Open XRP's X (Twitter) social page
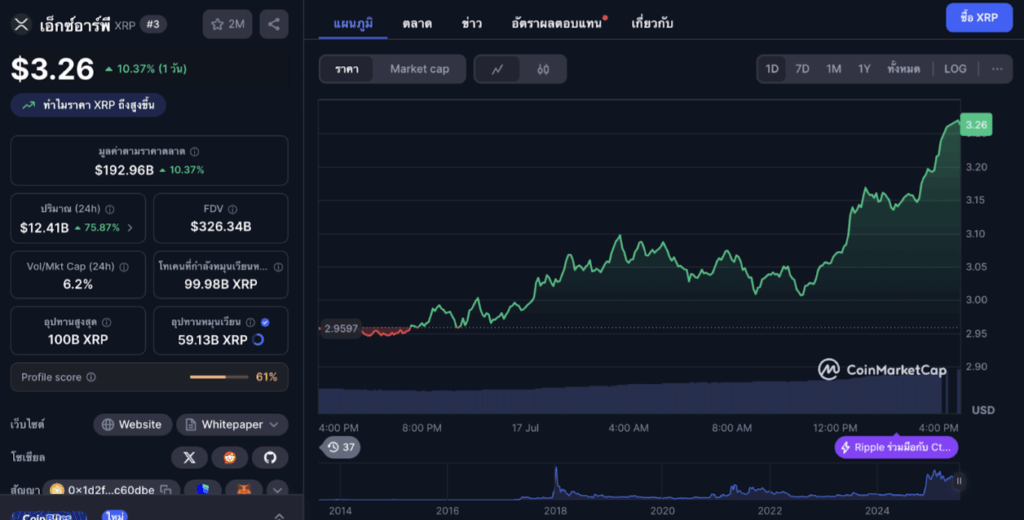Viewport: 1024px width, 520px height. tap(190, 457)
